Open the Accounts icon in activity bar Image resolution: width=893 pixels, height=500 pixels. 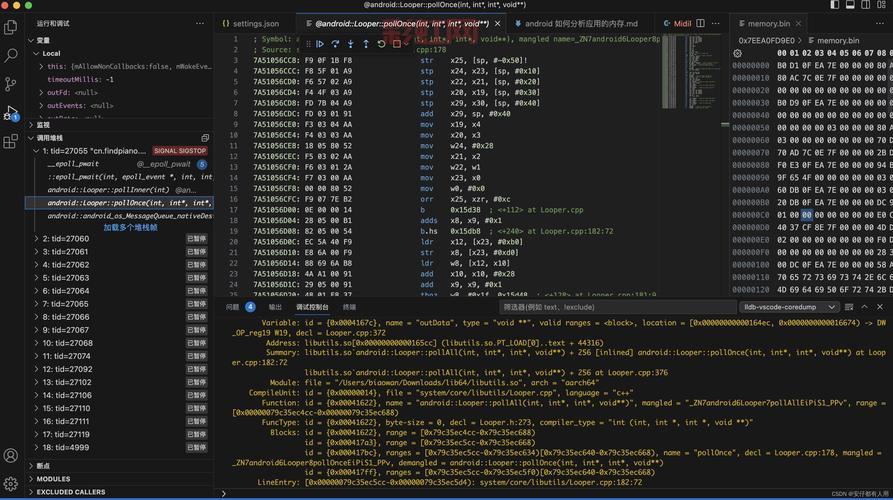(x=10, y=456)
